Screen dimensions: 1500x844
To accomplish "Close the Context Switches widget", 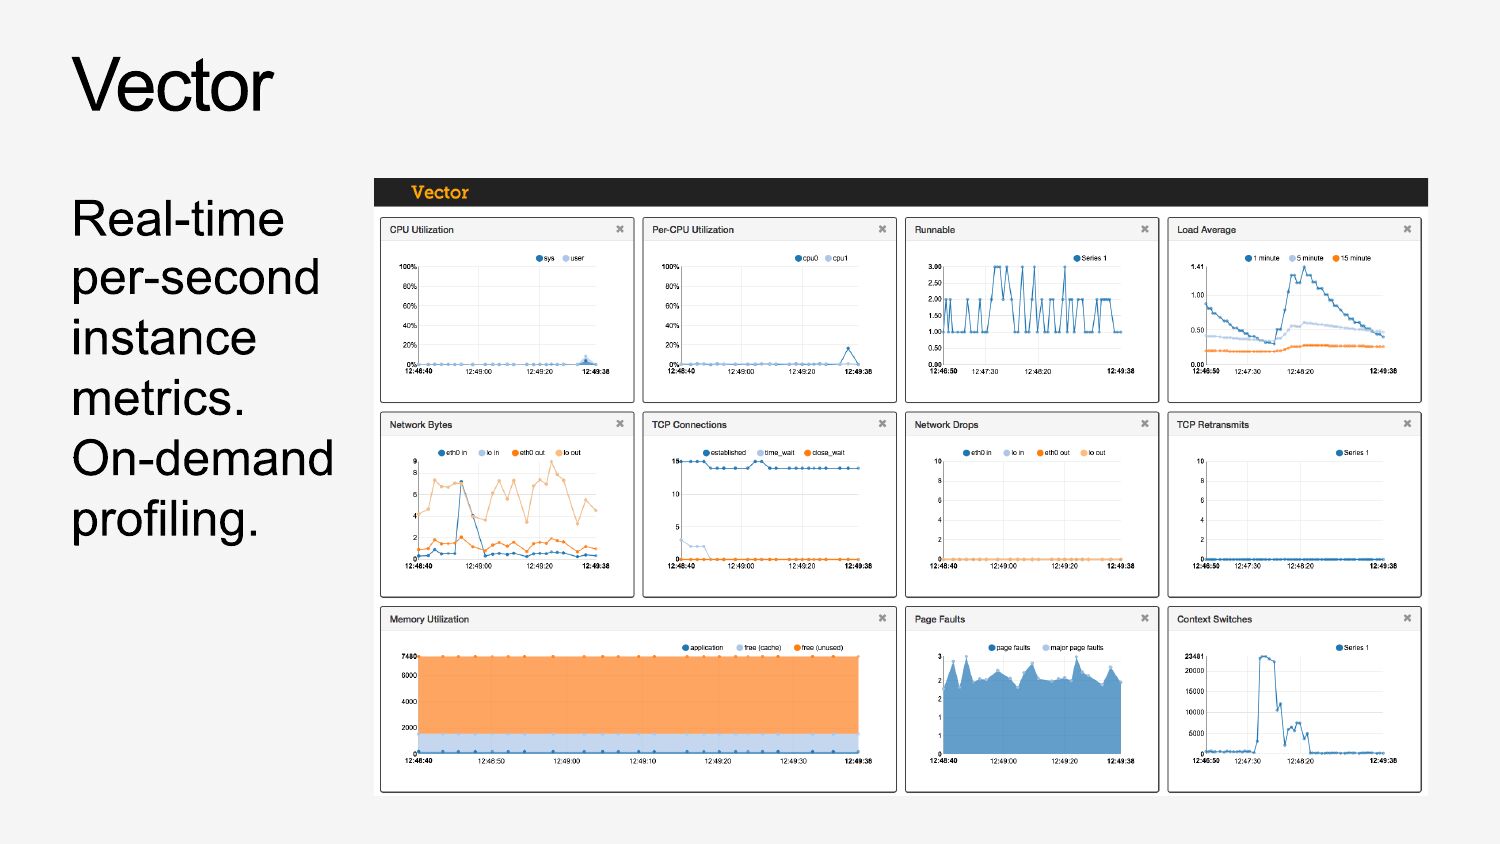I will coord(1407,618).
